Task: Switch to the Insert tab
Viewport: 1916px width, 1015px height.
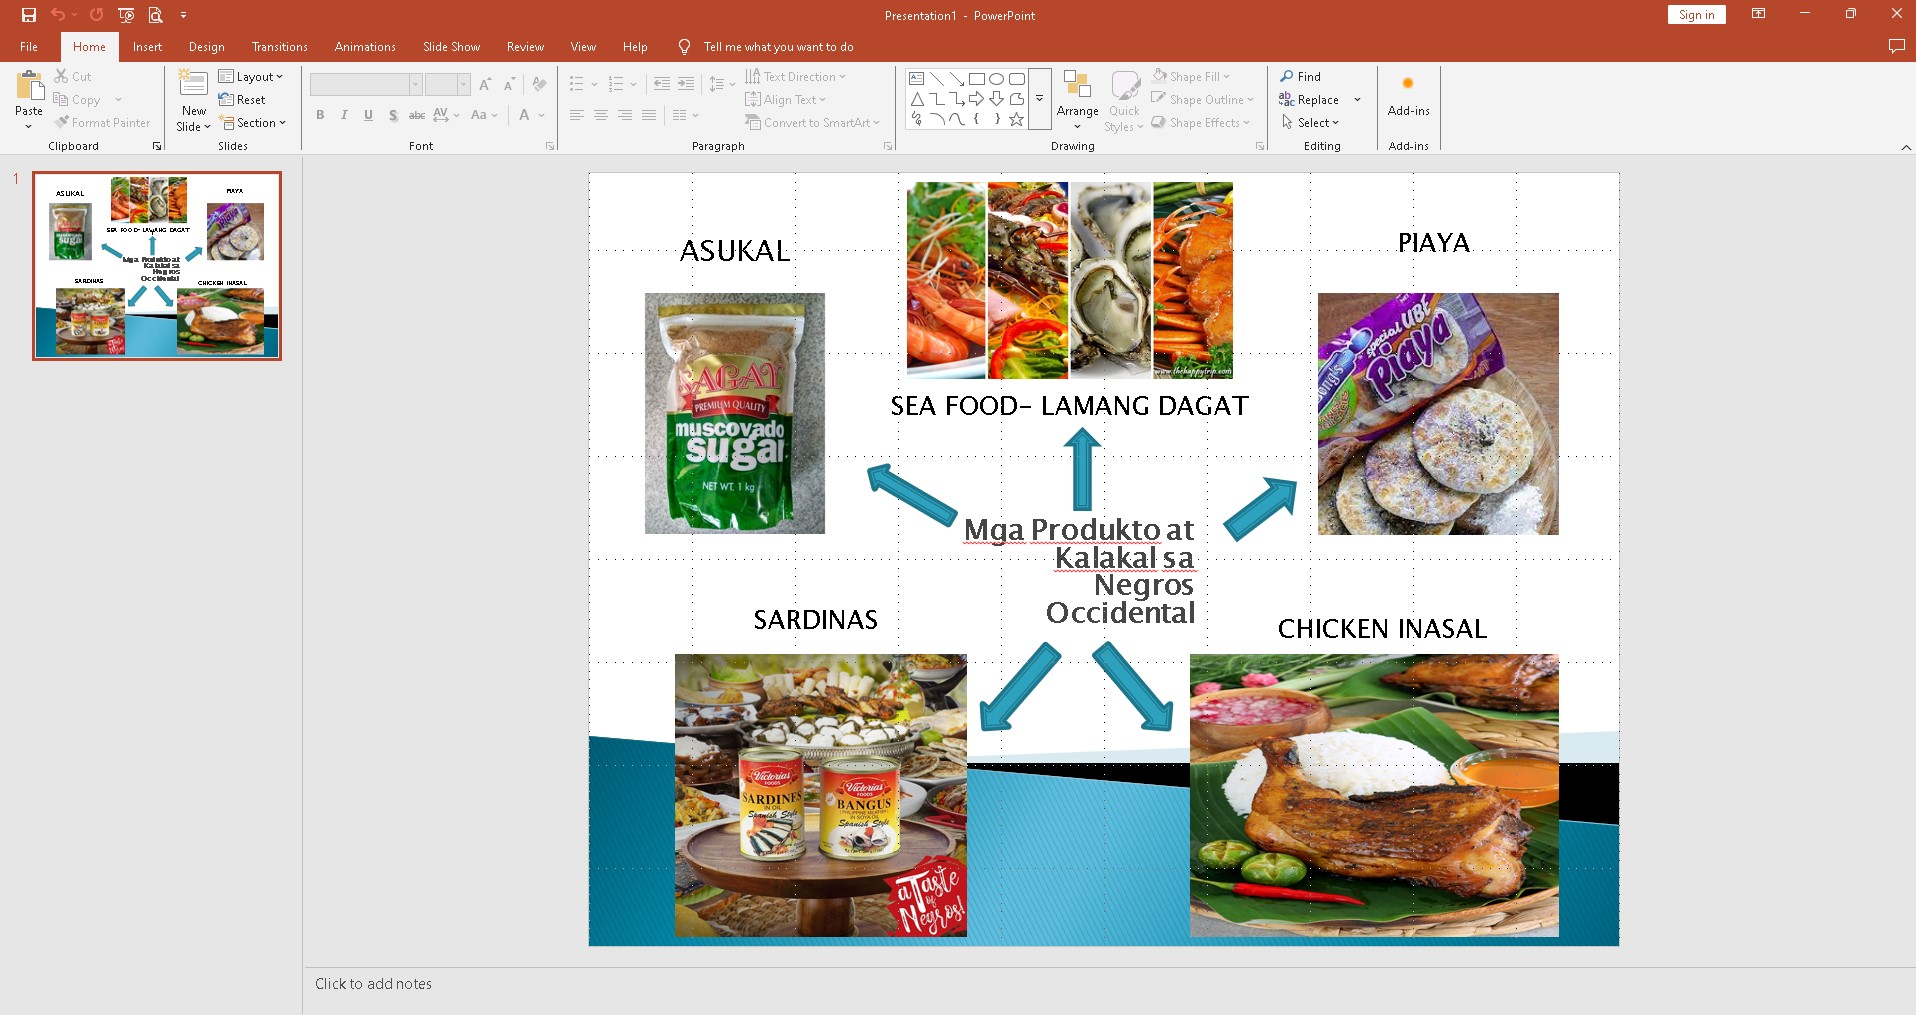Action: 147,46
